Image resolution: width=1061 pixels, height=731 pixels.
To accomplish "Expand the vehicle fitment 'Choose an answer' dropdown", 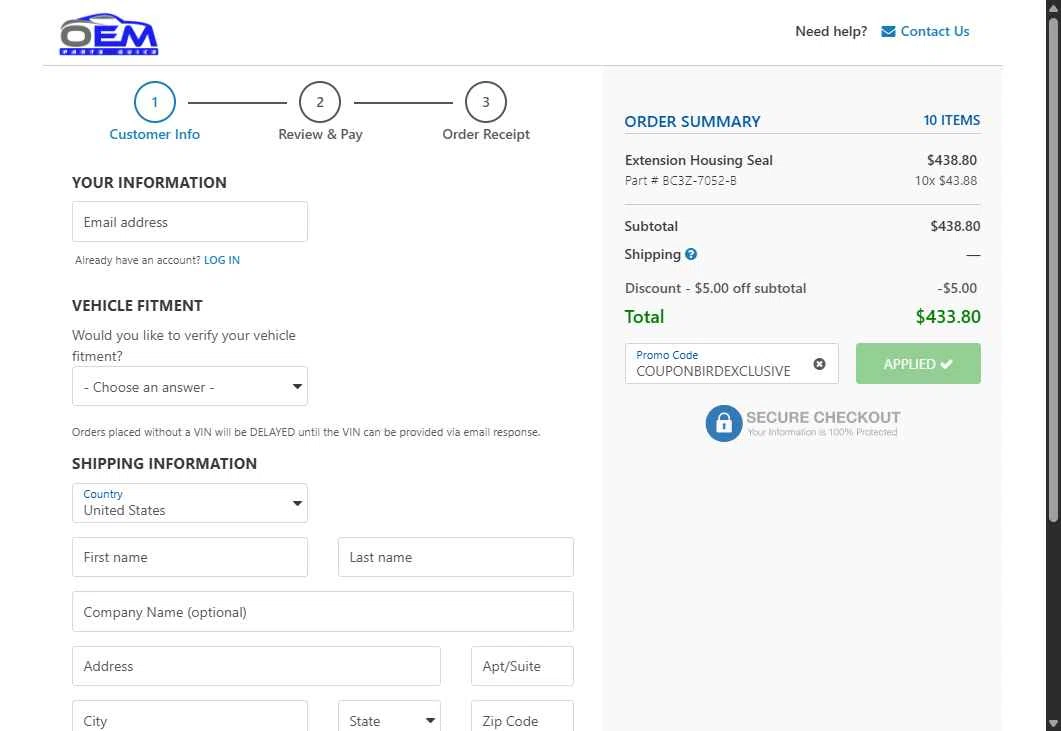I will (190, 386).
